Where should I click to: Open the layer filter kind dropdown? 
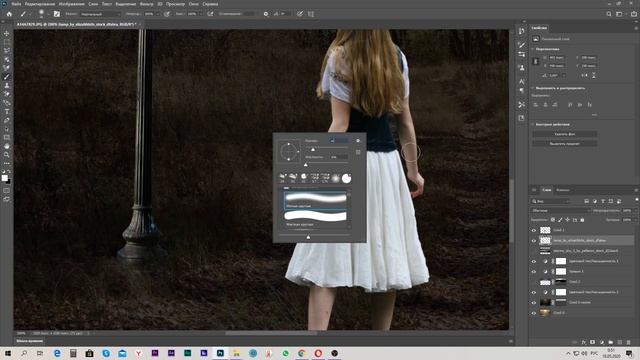coord(551,201)
